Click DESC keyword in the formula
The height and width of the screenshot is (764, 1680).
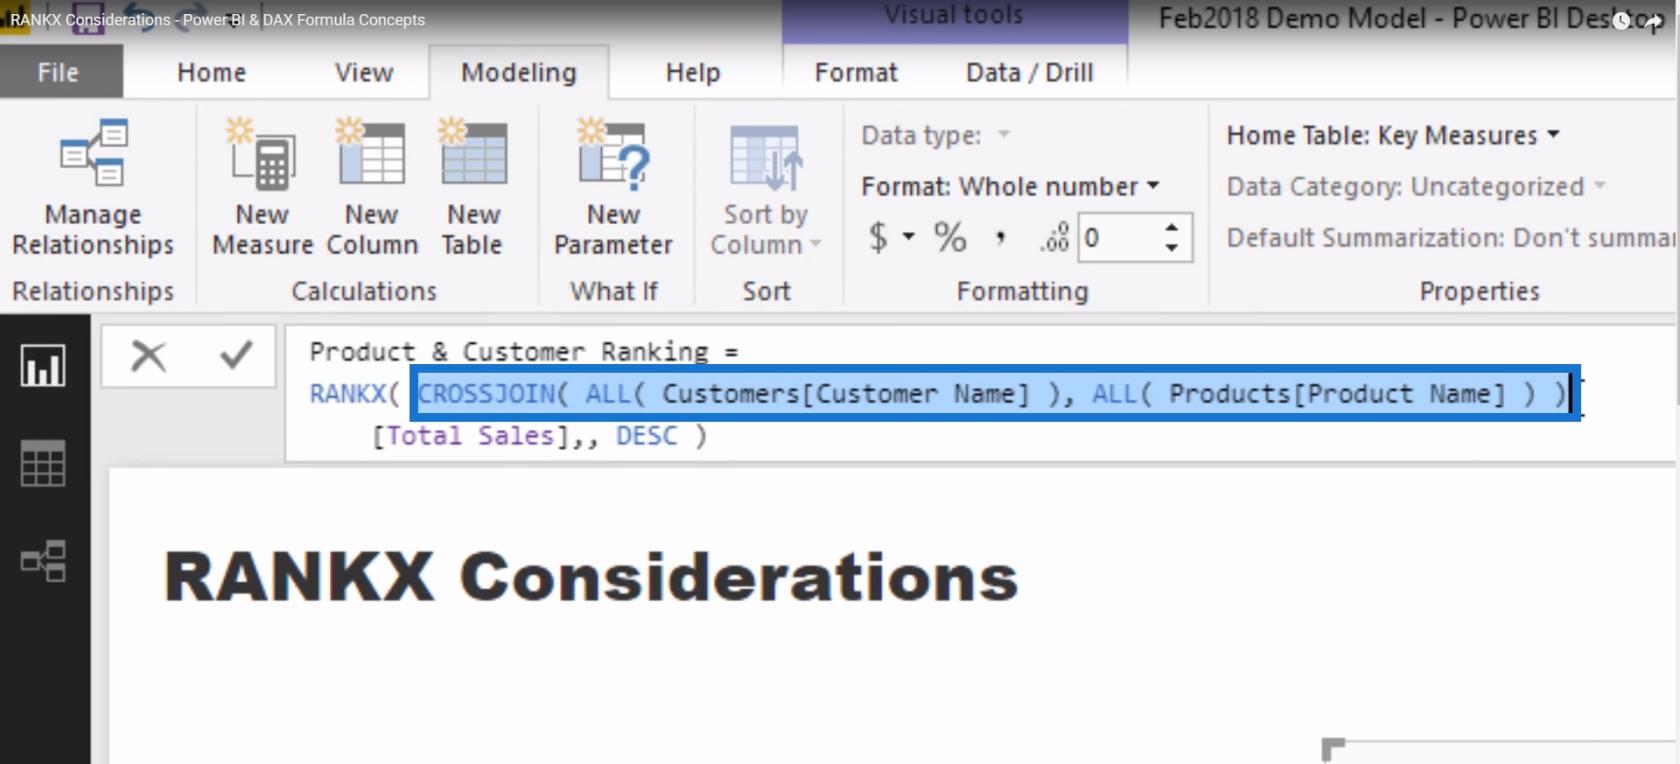[646, 436]
